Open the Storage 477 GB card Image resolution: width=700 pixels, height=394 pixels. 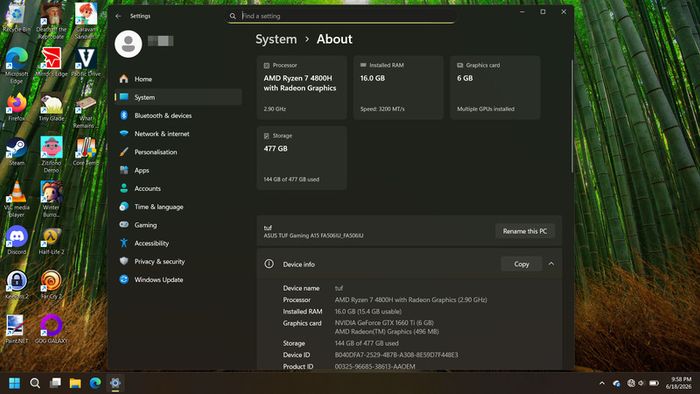click(x=302, y=158)
